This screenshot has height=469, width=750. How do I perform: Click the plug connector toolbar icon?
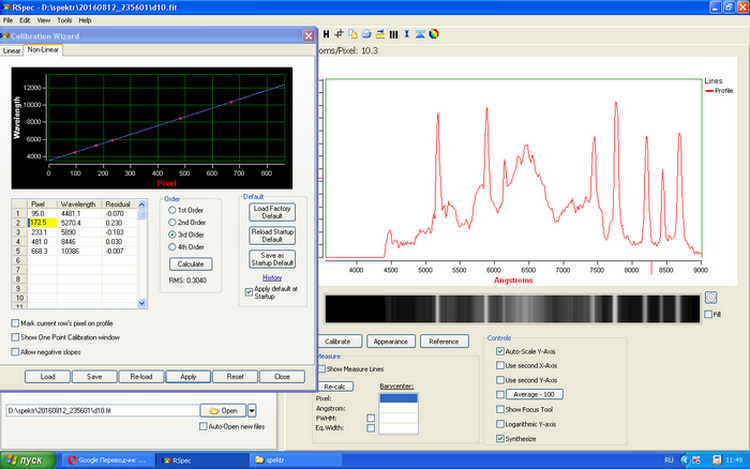[340, 34]
